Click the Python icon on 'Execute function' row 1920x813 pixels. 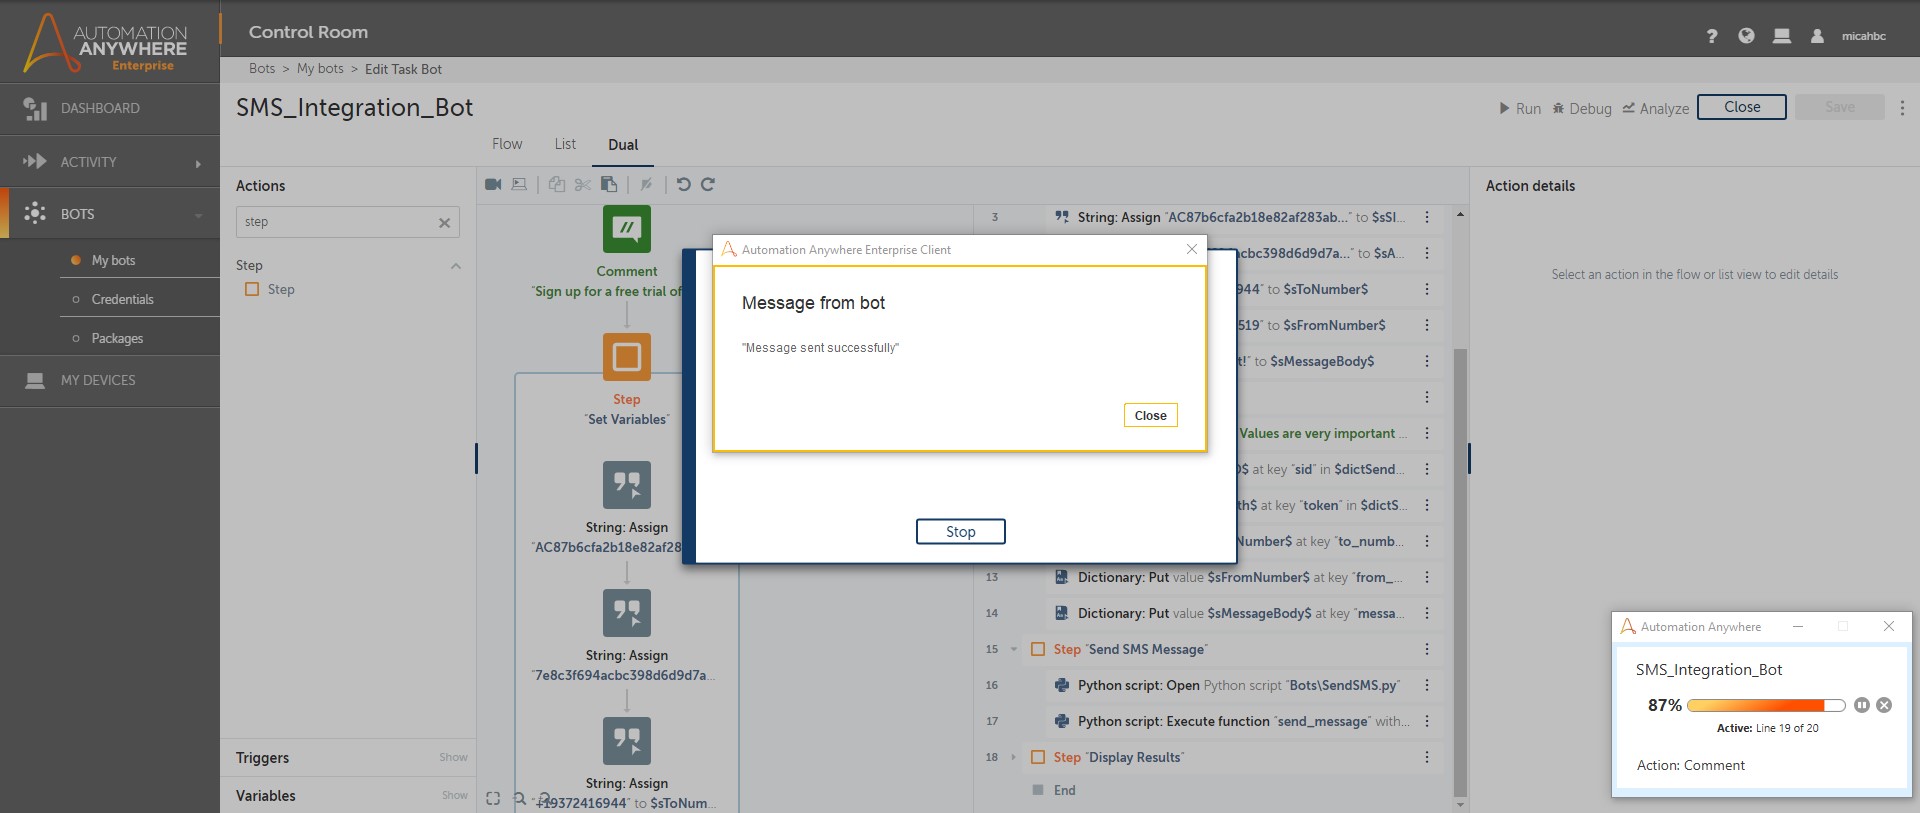[1062, 721]
